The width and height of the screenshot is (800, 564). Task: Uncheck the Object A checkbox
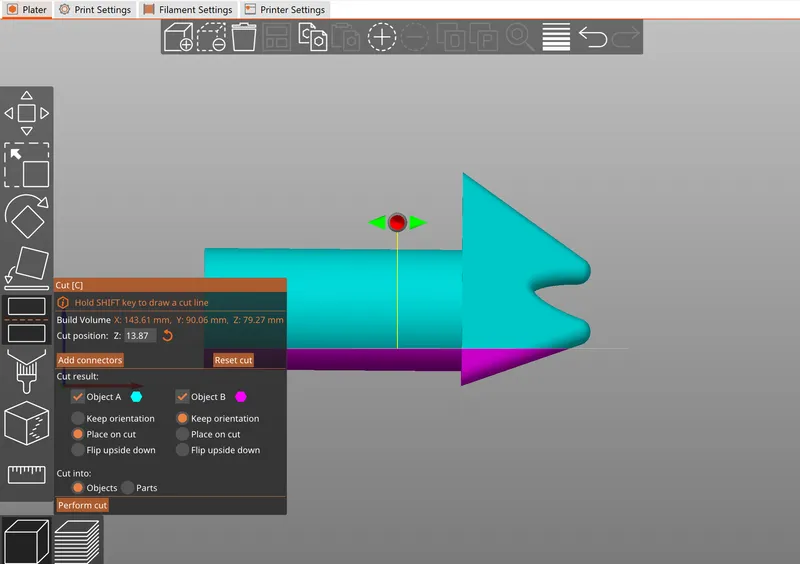point(78,397)
